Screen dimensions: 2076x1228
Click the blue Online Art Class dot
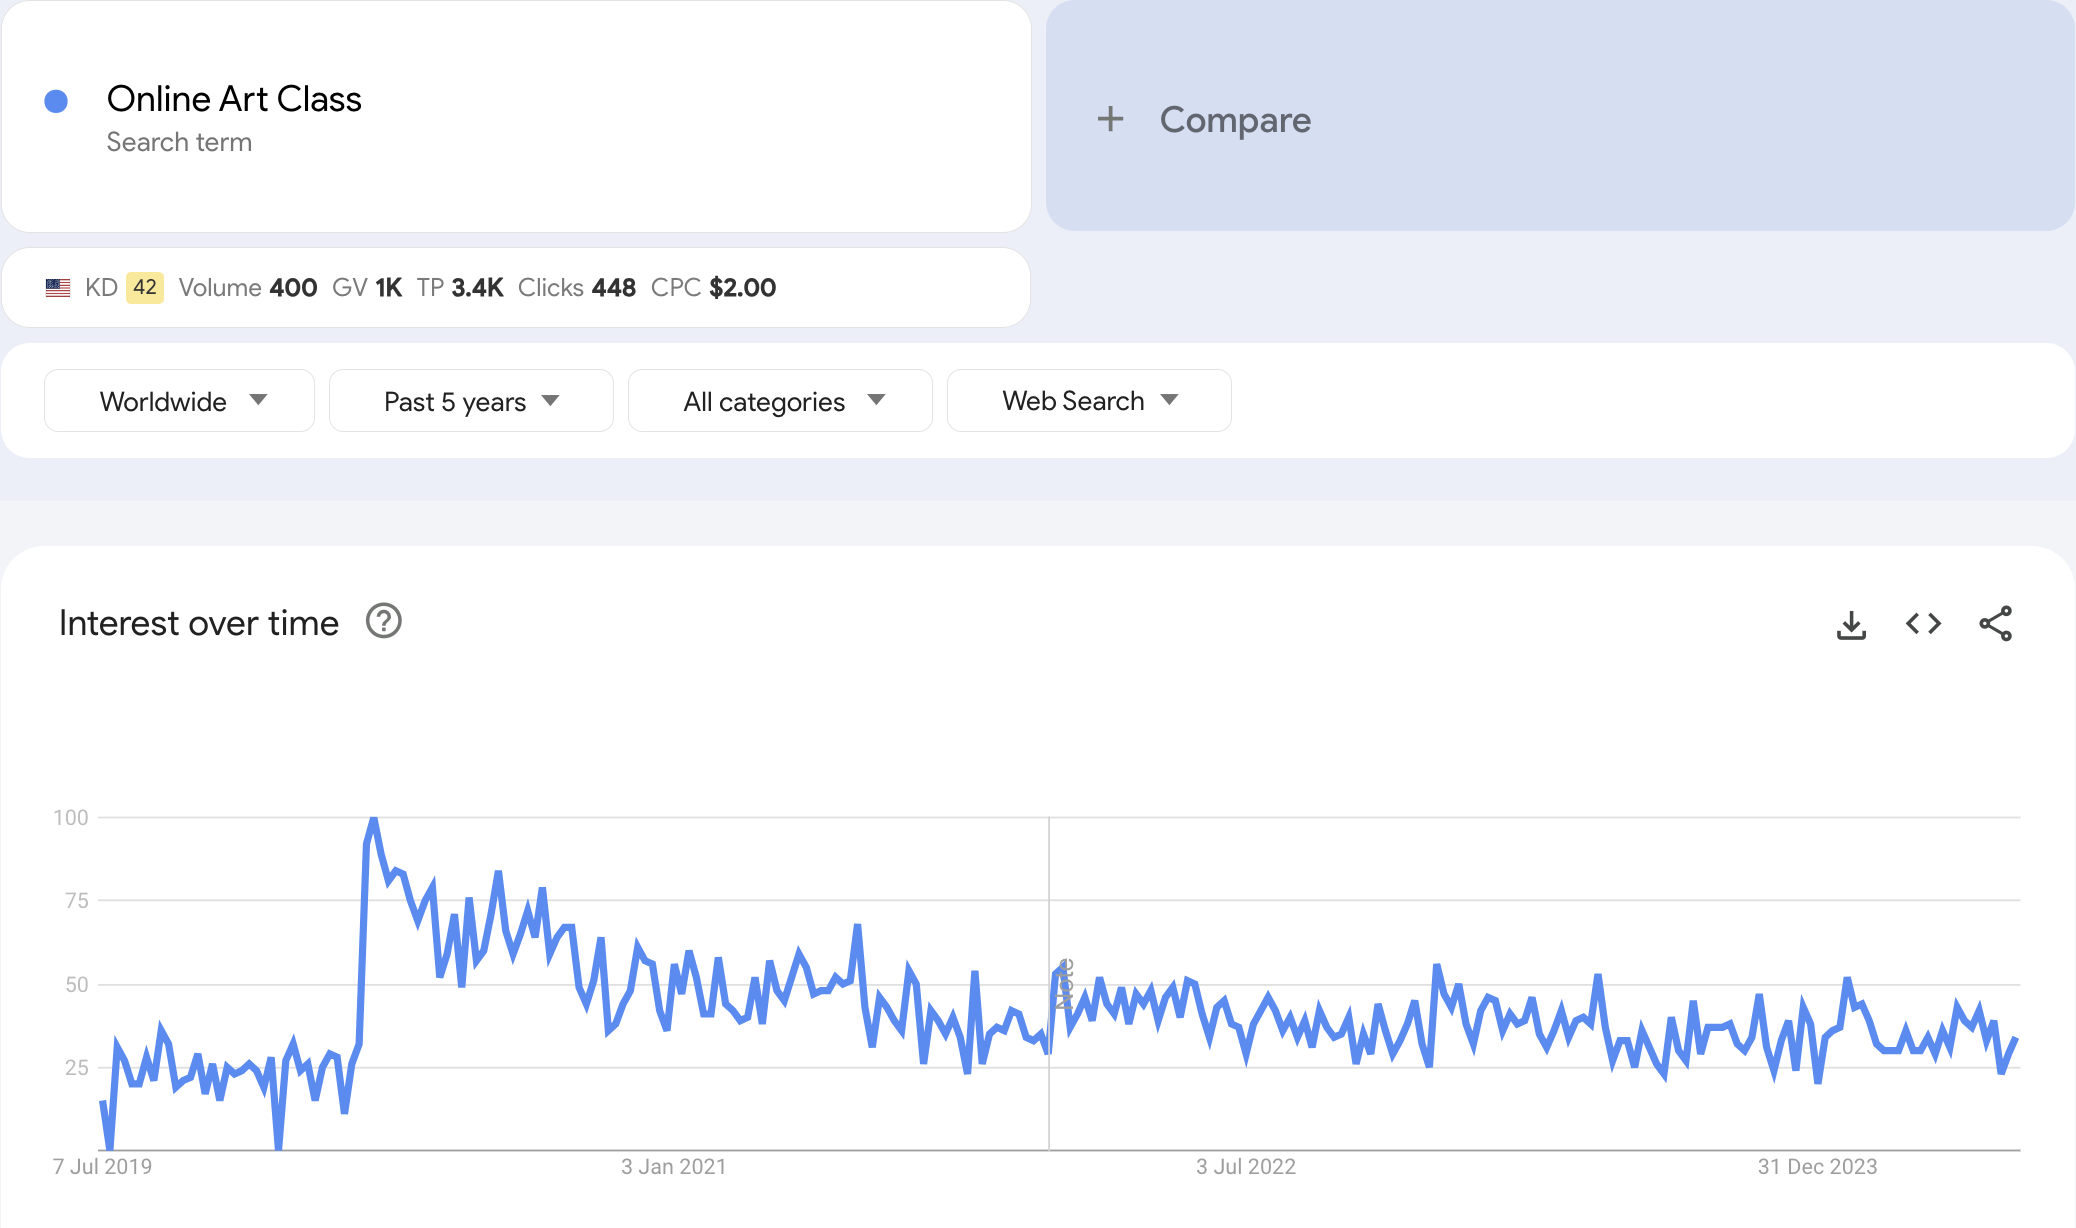pos(56,101)
